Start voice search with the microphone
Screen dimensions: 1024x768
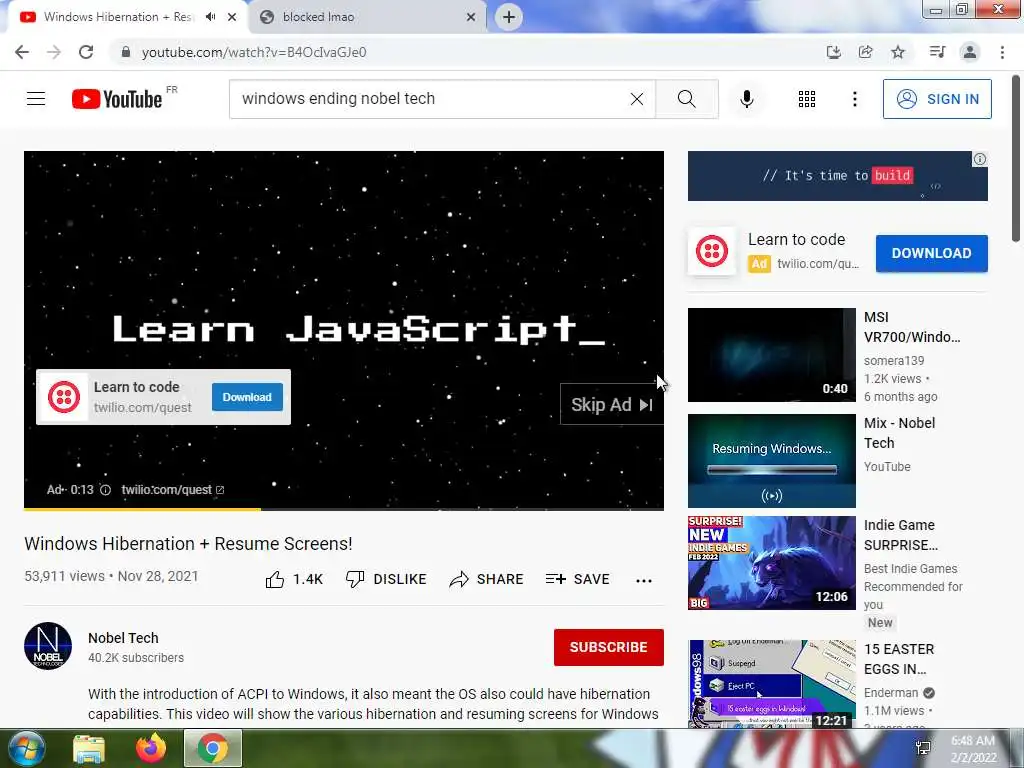(747, 99)
